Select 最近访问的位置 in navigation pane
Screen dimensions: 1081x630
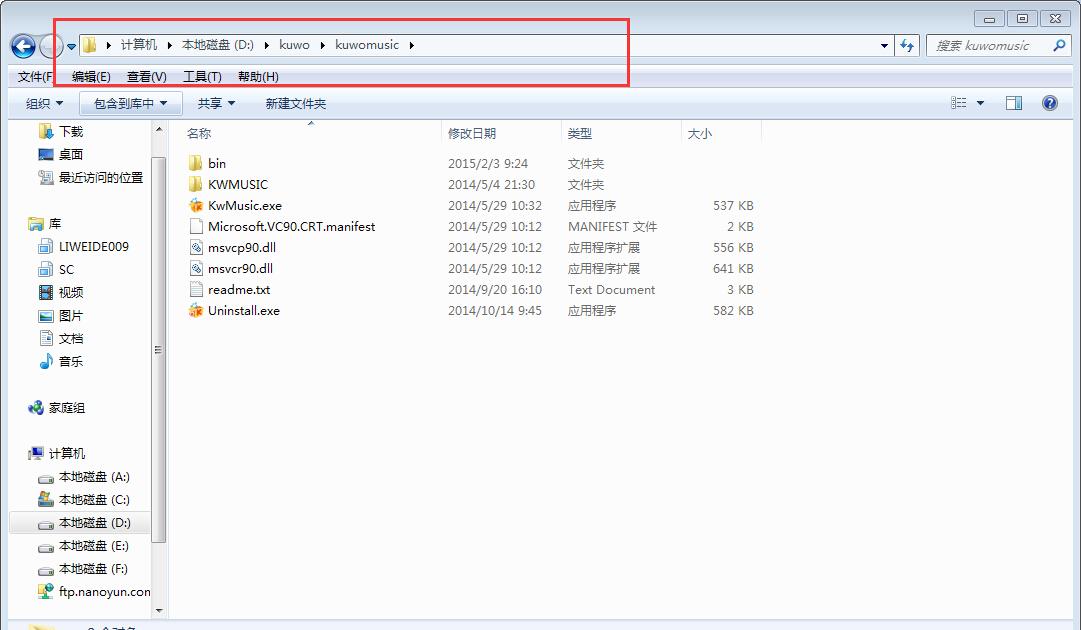coord(101,177)
